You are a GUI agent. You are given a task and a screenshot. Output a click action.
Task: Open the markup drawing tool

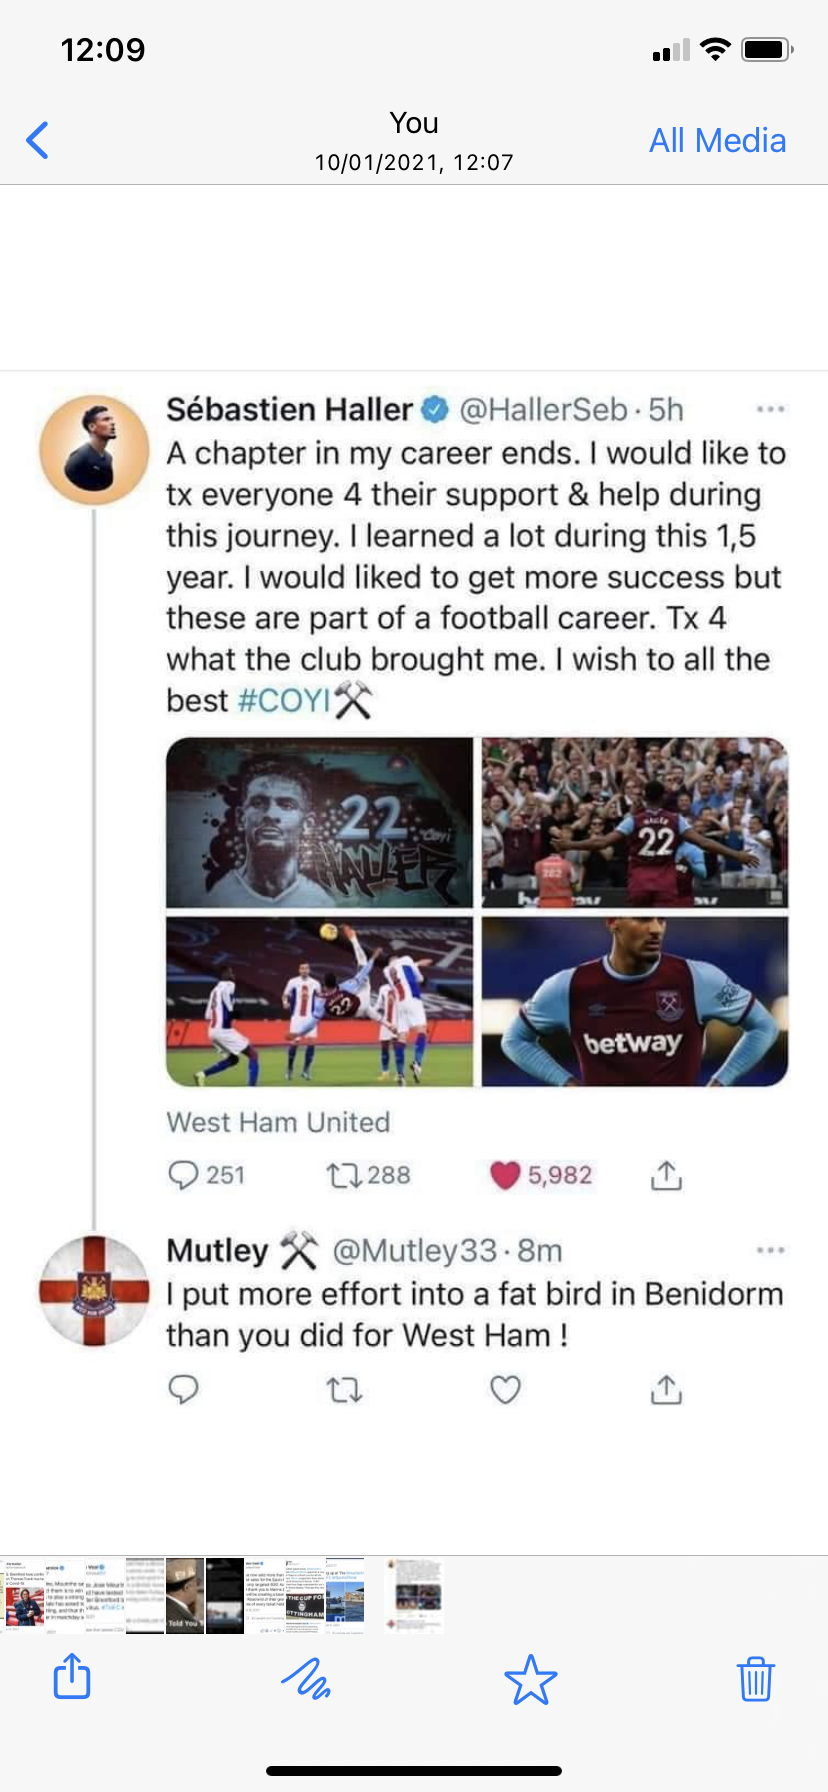[306, 1677]
